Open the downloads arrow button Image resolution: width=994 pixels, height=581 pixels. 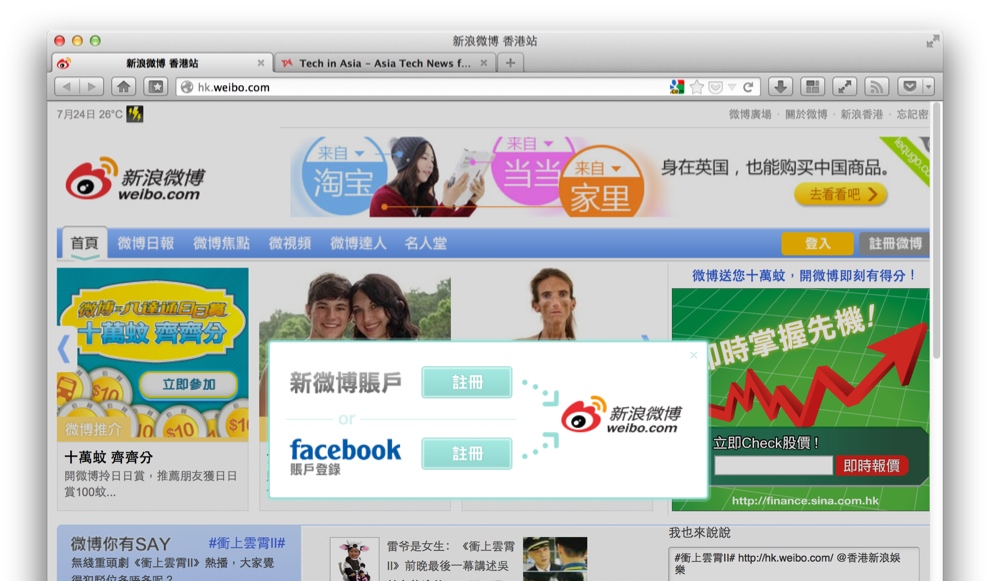781,87
